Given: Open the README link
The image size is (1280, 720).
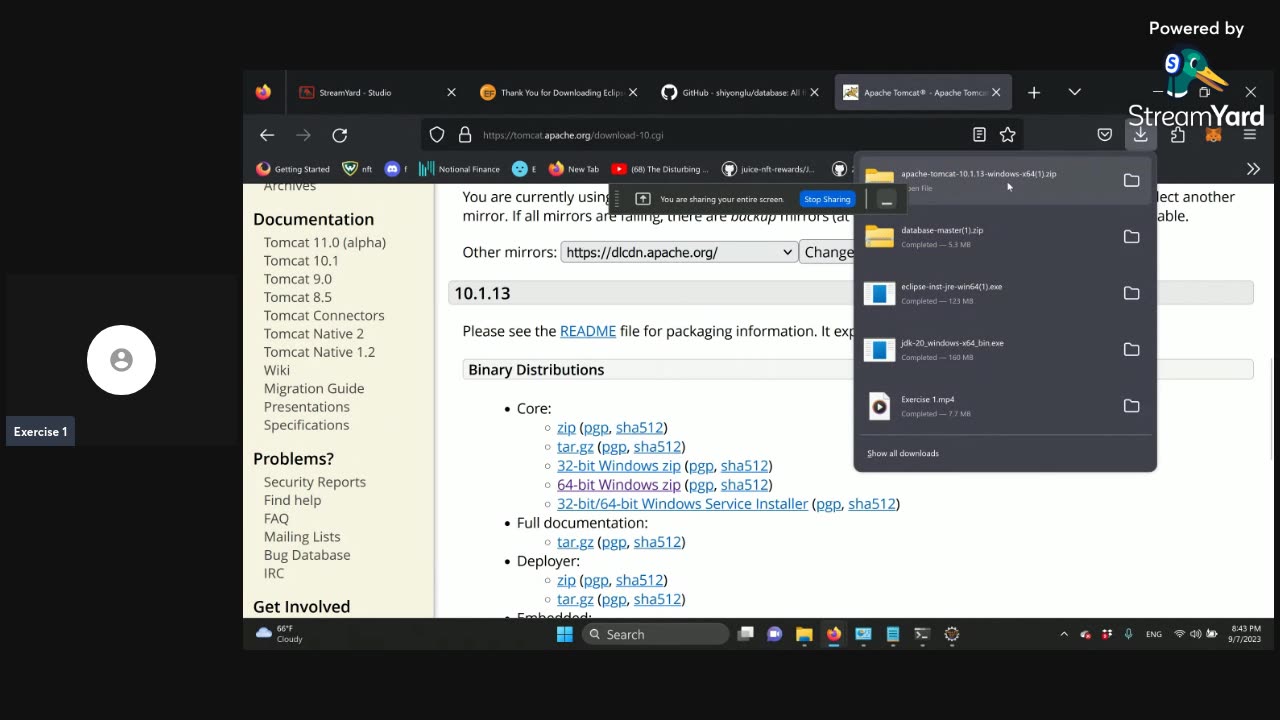Looking at the screenshot, I should coord(588,331).
